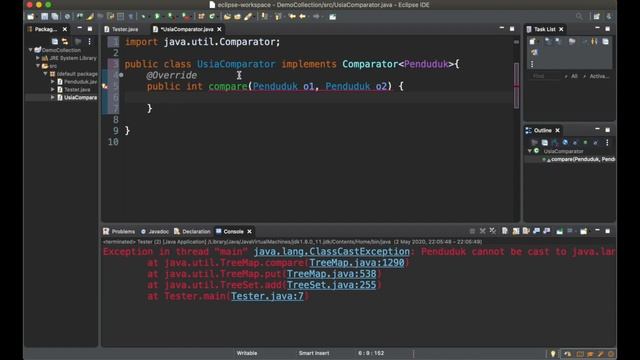Click the Save icon in main toolbar

44,17
